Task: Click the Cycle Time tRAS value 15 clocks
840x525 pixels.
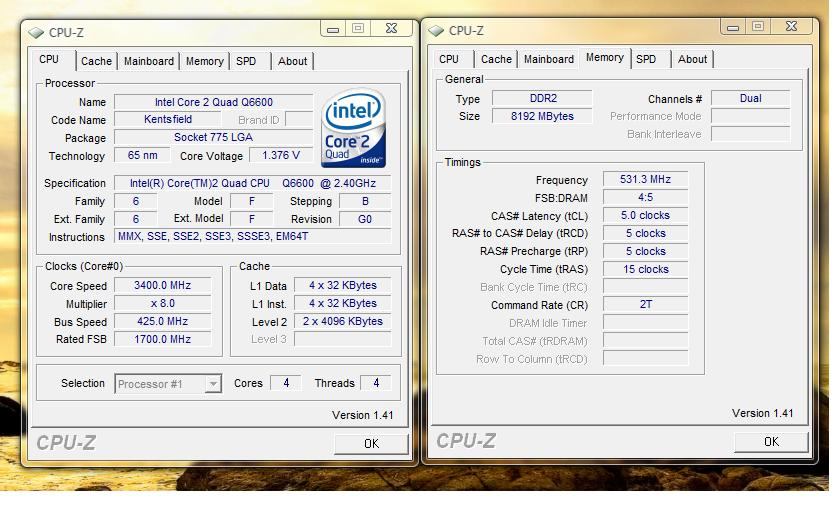Action: (646, 269)
